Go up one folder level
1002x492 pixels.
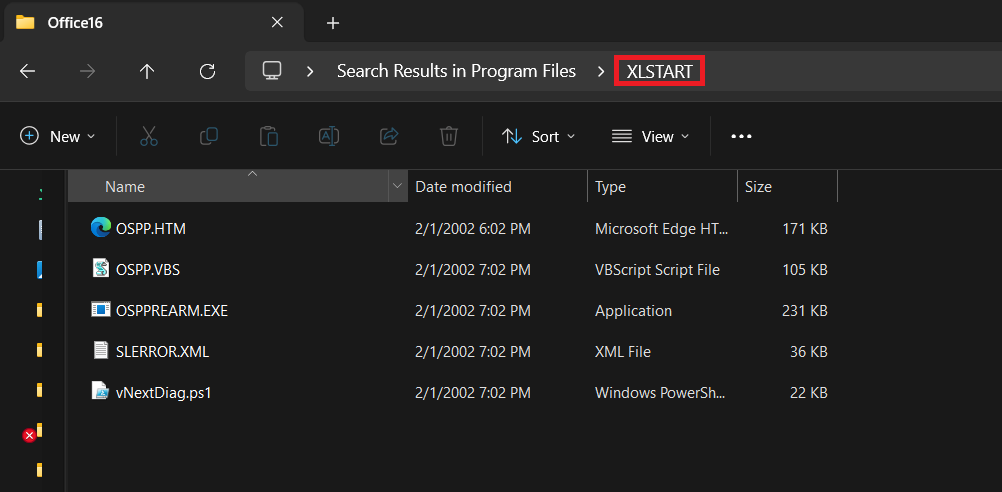point(147,71)
